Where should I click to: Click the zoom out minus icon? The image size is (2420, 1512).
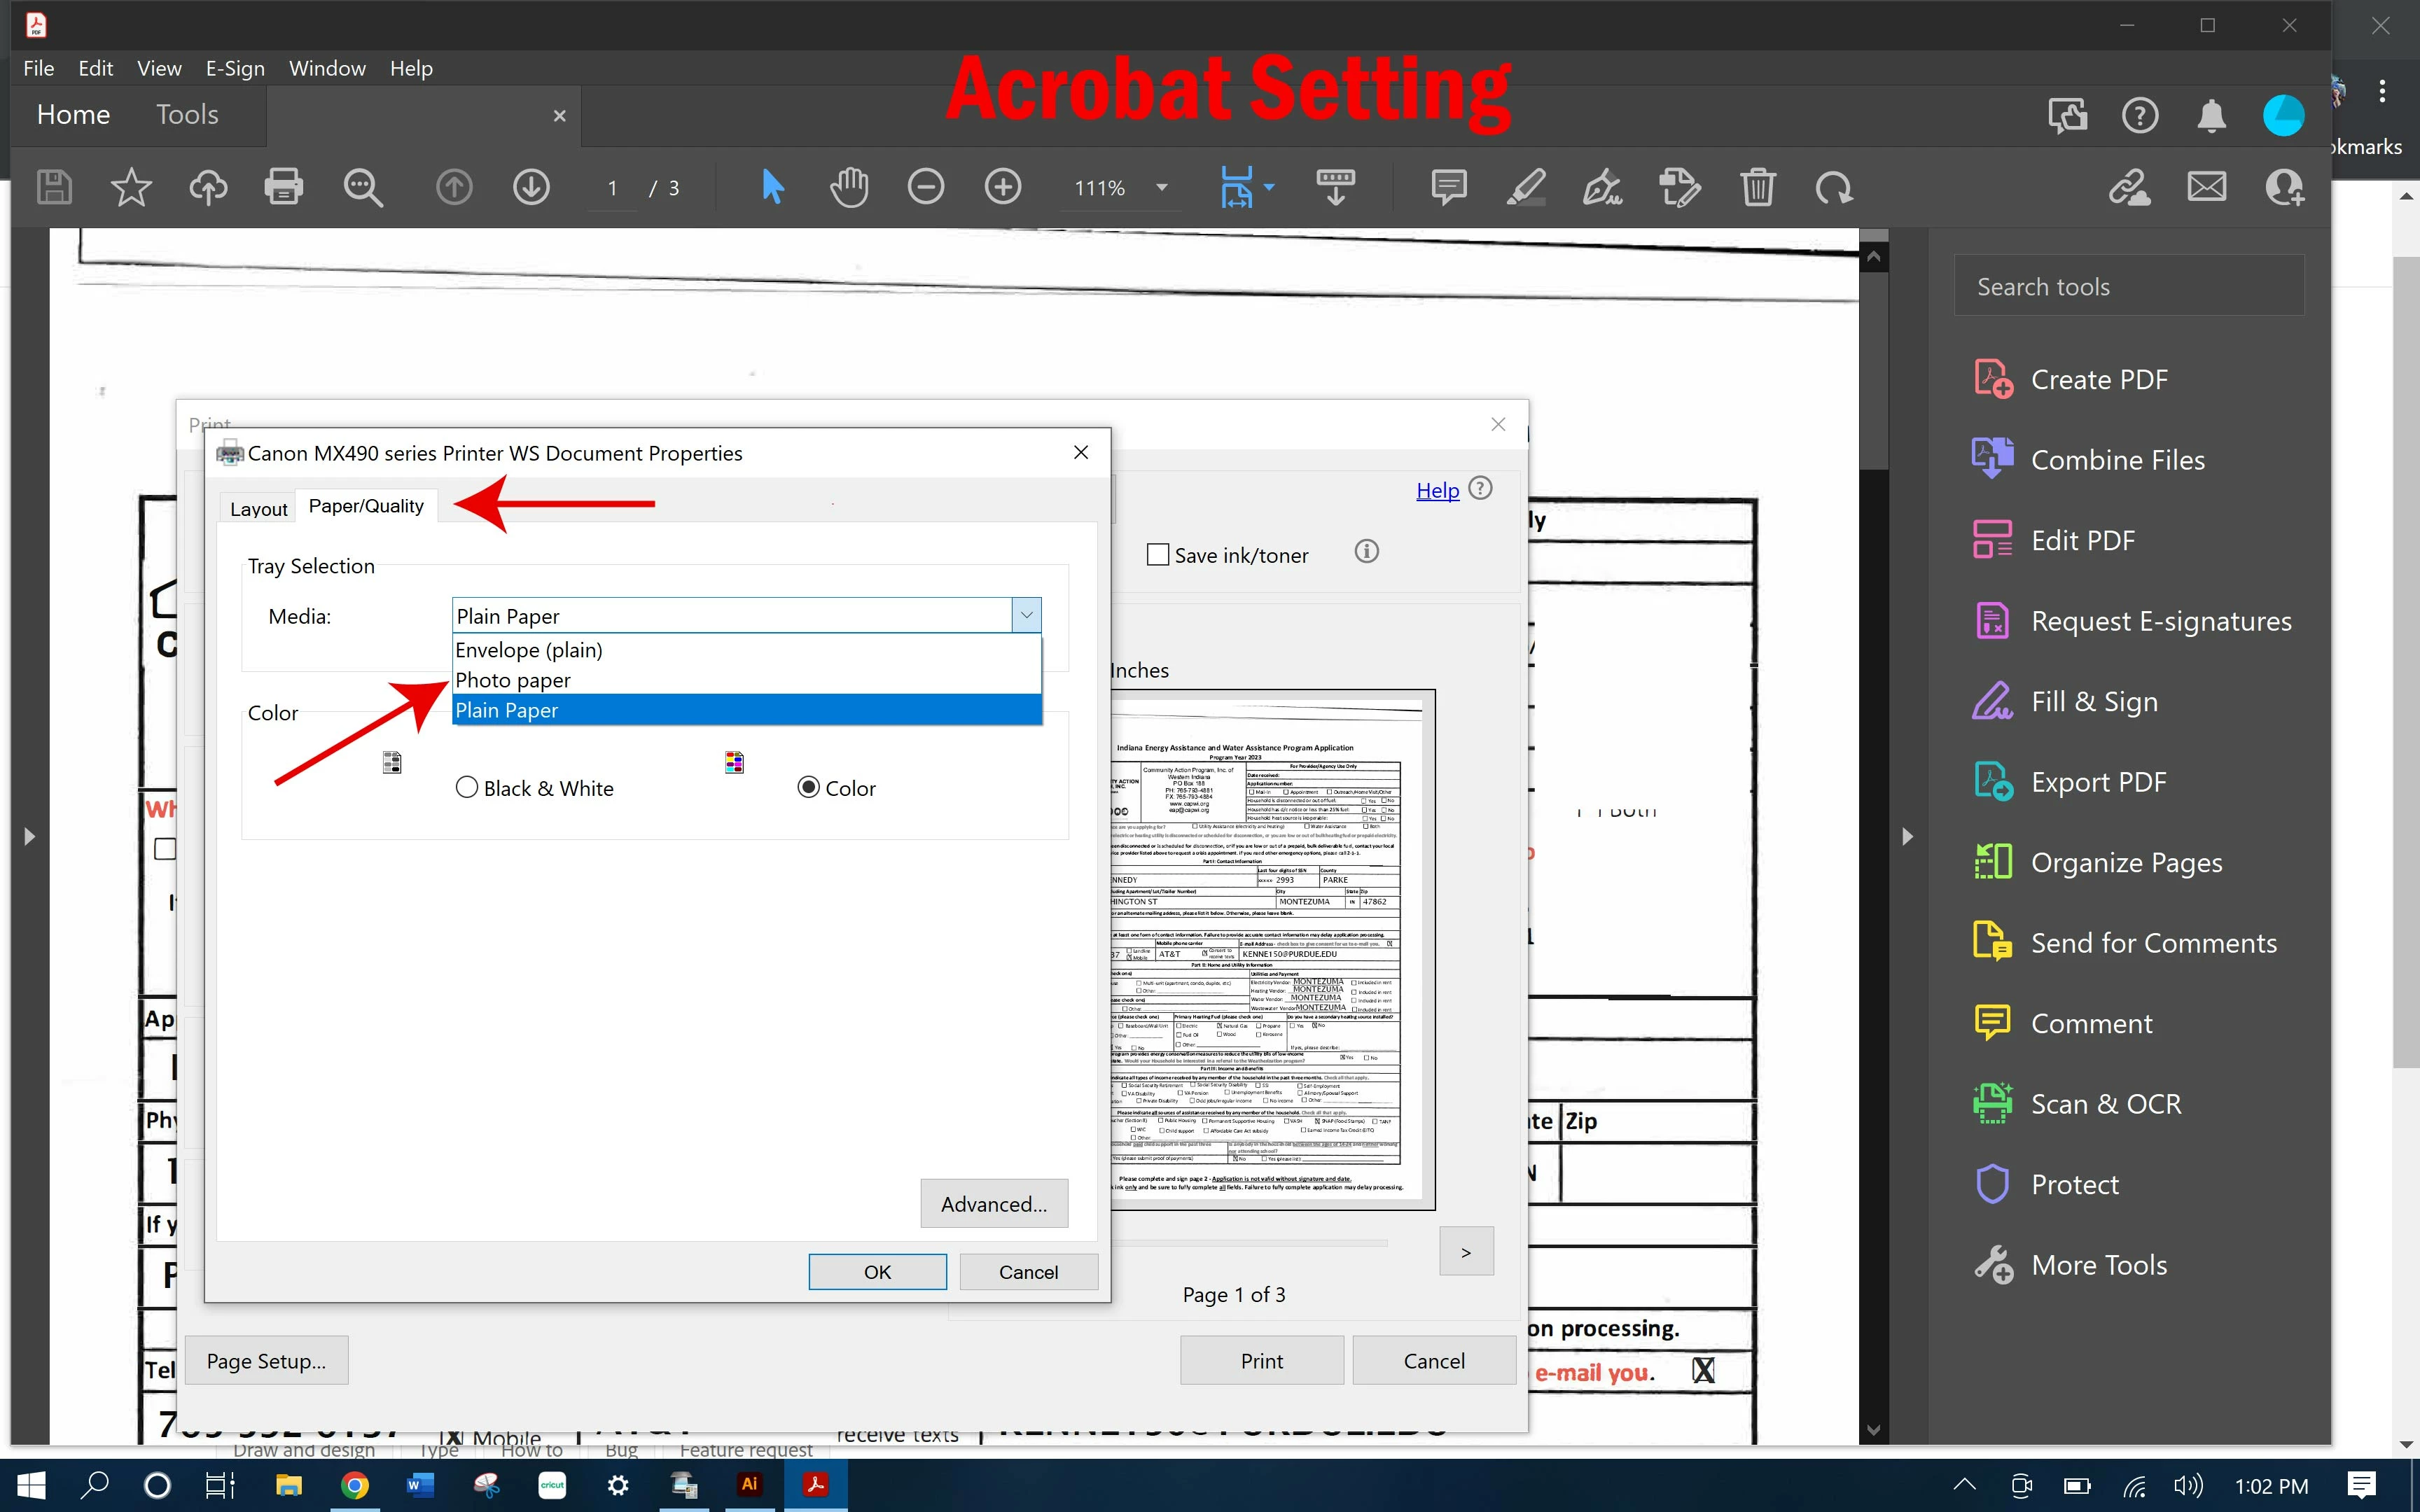[x=925, y=187]
